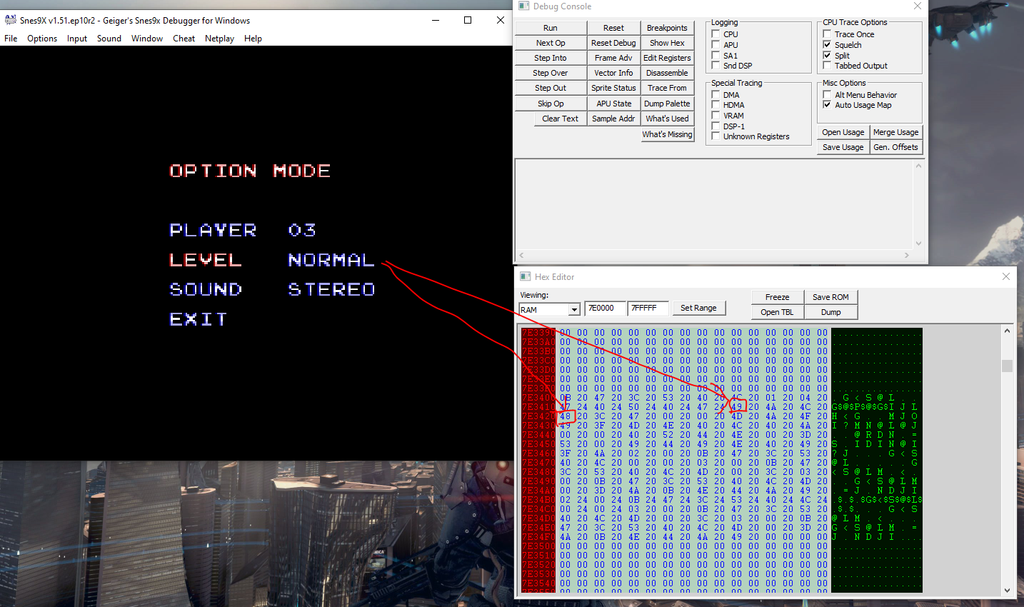Enable CPU logging checkbox
Viewport: 1024px width, 607px height.
point(716,34)
